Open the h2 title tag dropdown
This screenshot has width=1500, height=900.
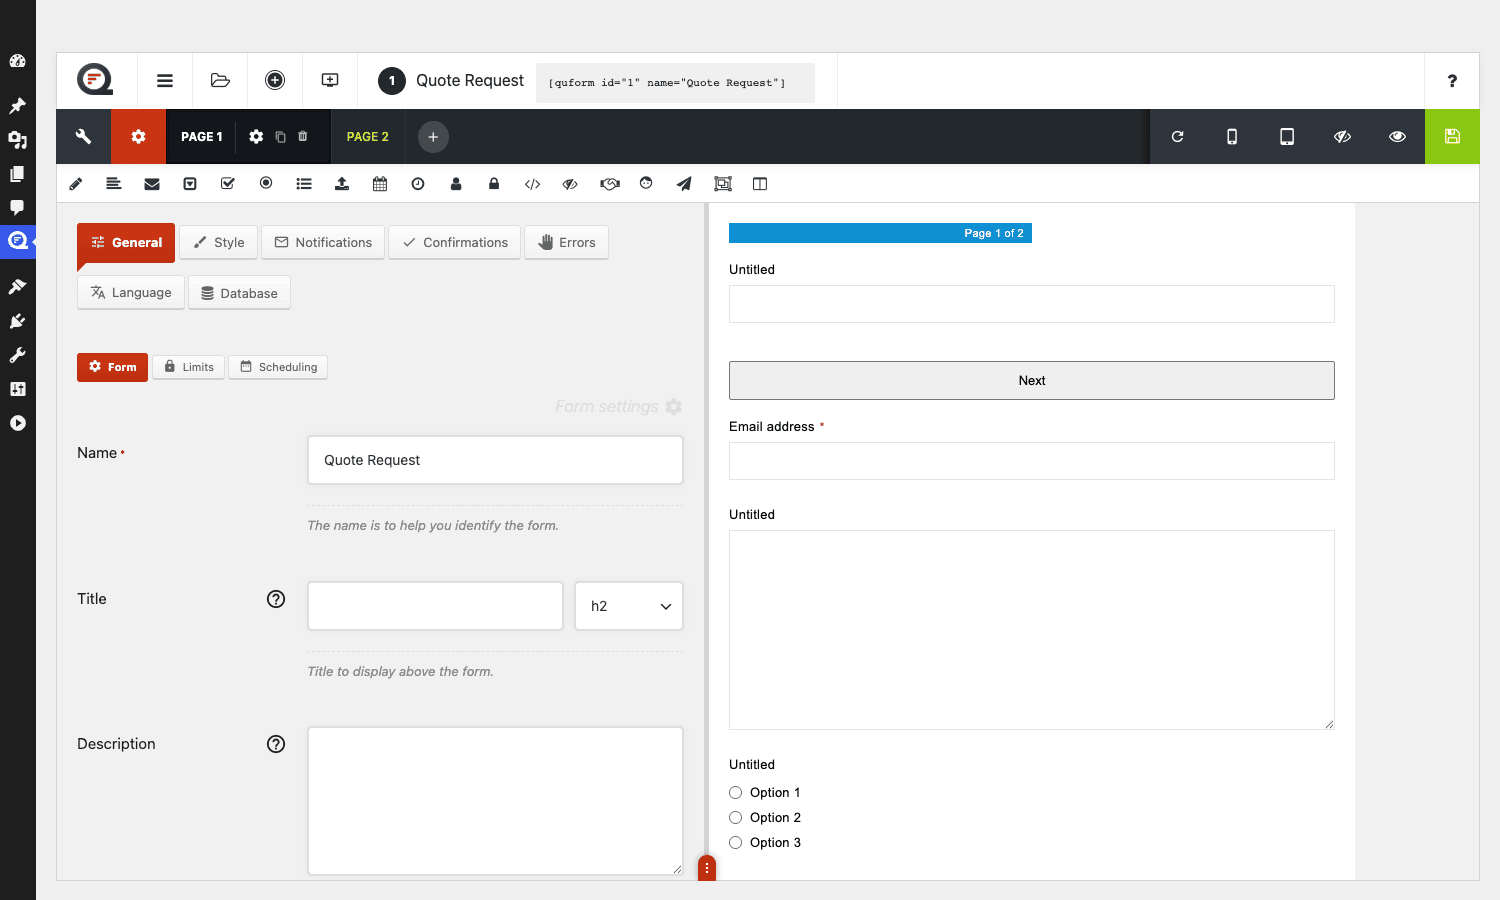(629, 606)
